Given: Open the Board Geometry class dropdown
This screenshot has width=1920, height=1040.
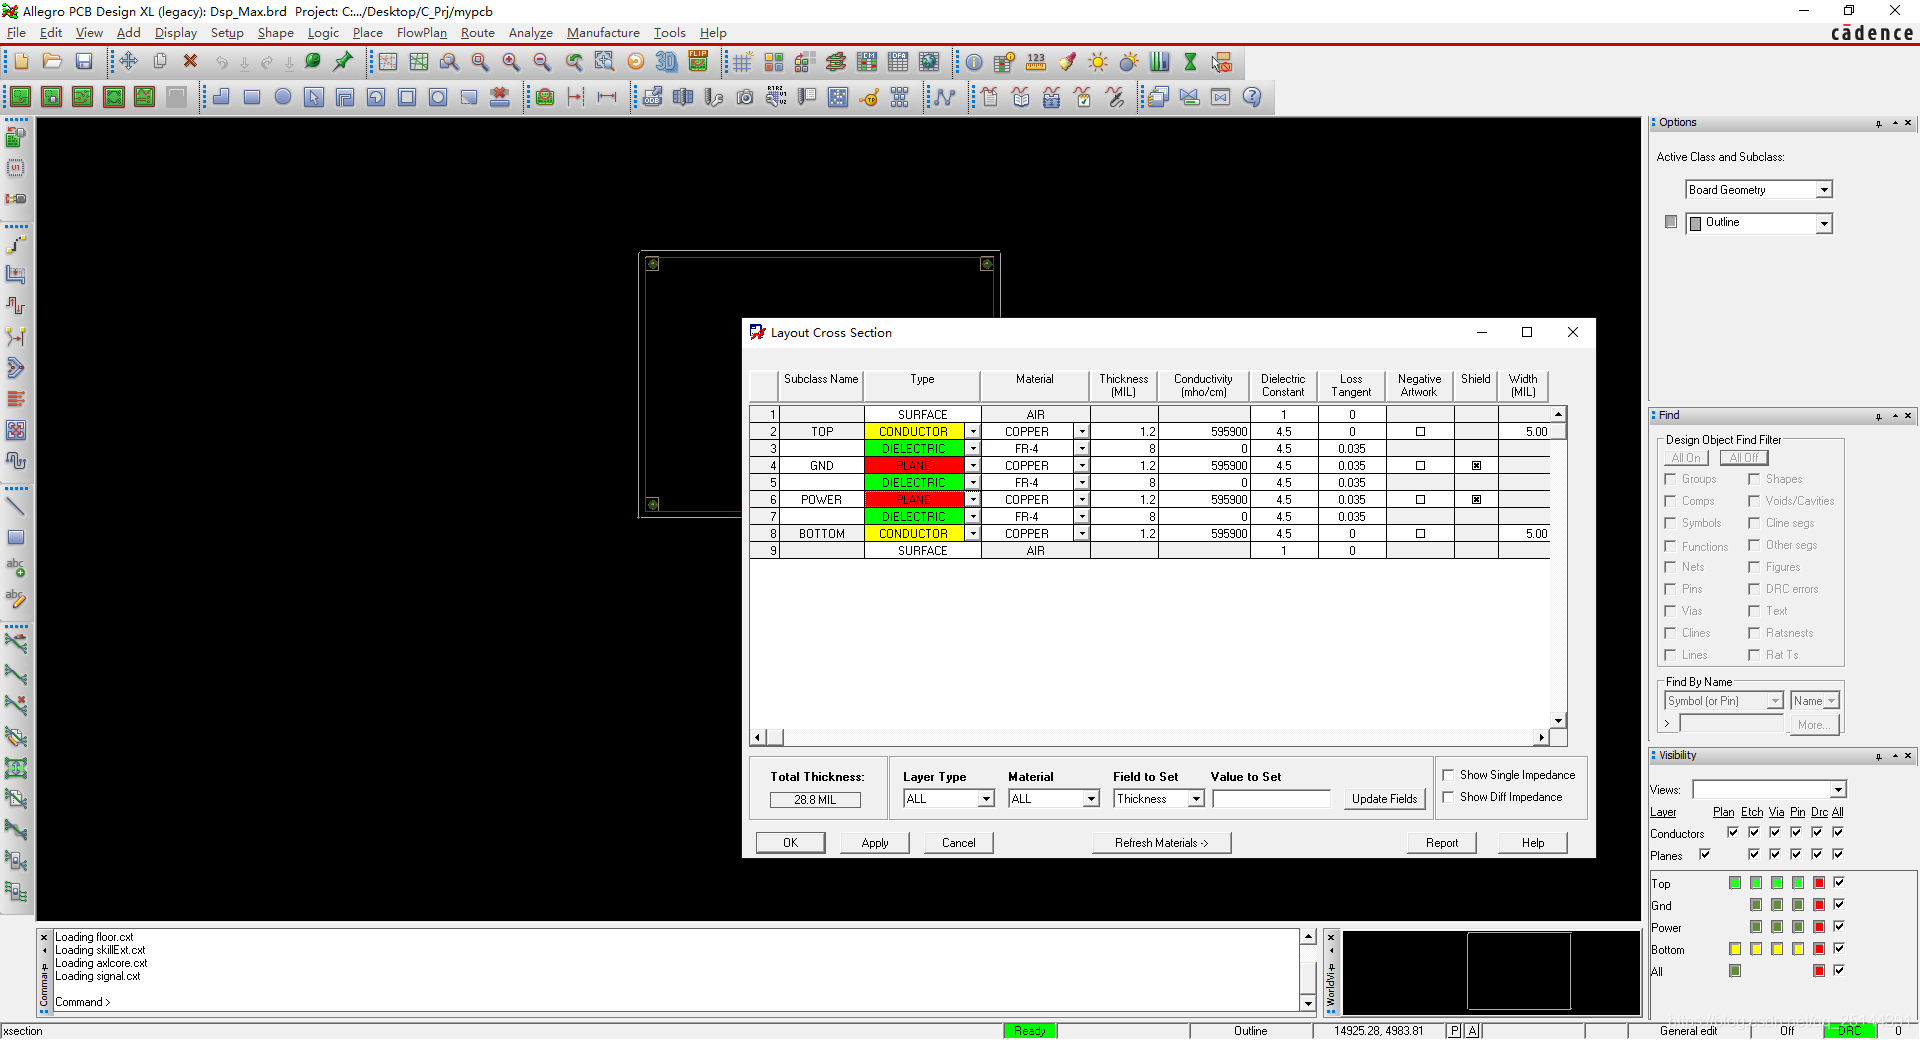Looking at the screenshot, I should (x=1824, y=190).
